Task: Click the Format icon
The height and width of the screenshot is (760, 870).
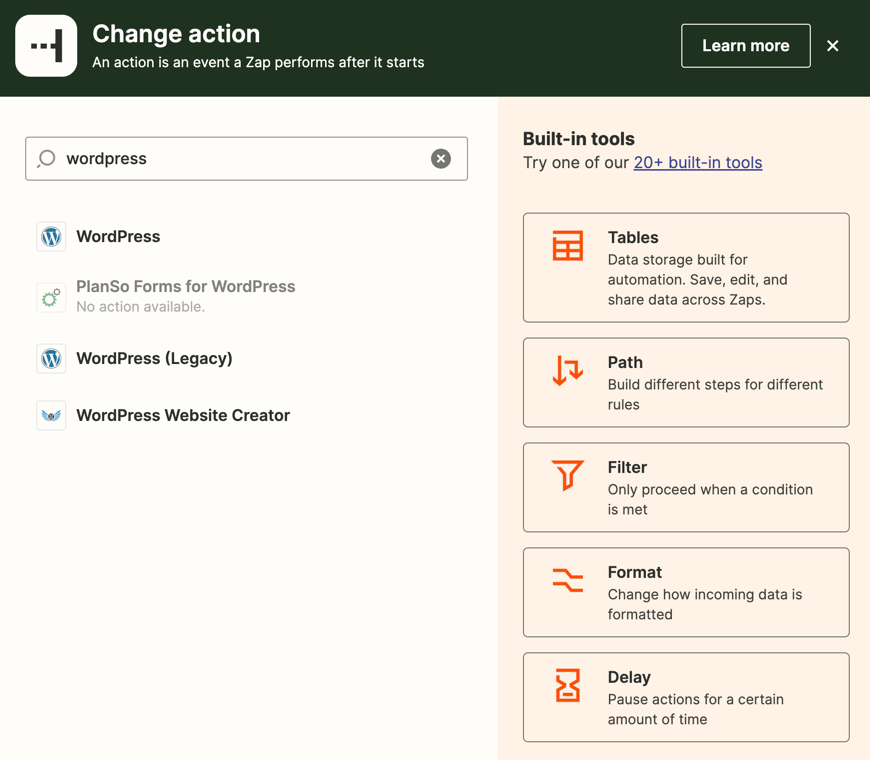Action: coord(568,580)
